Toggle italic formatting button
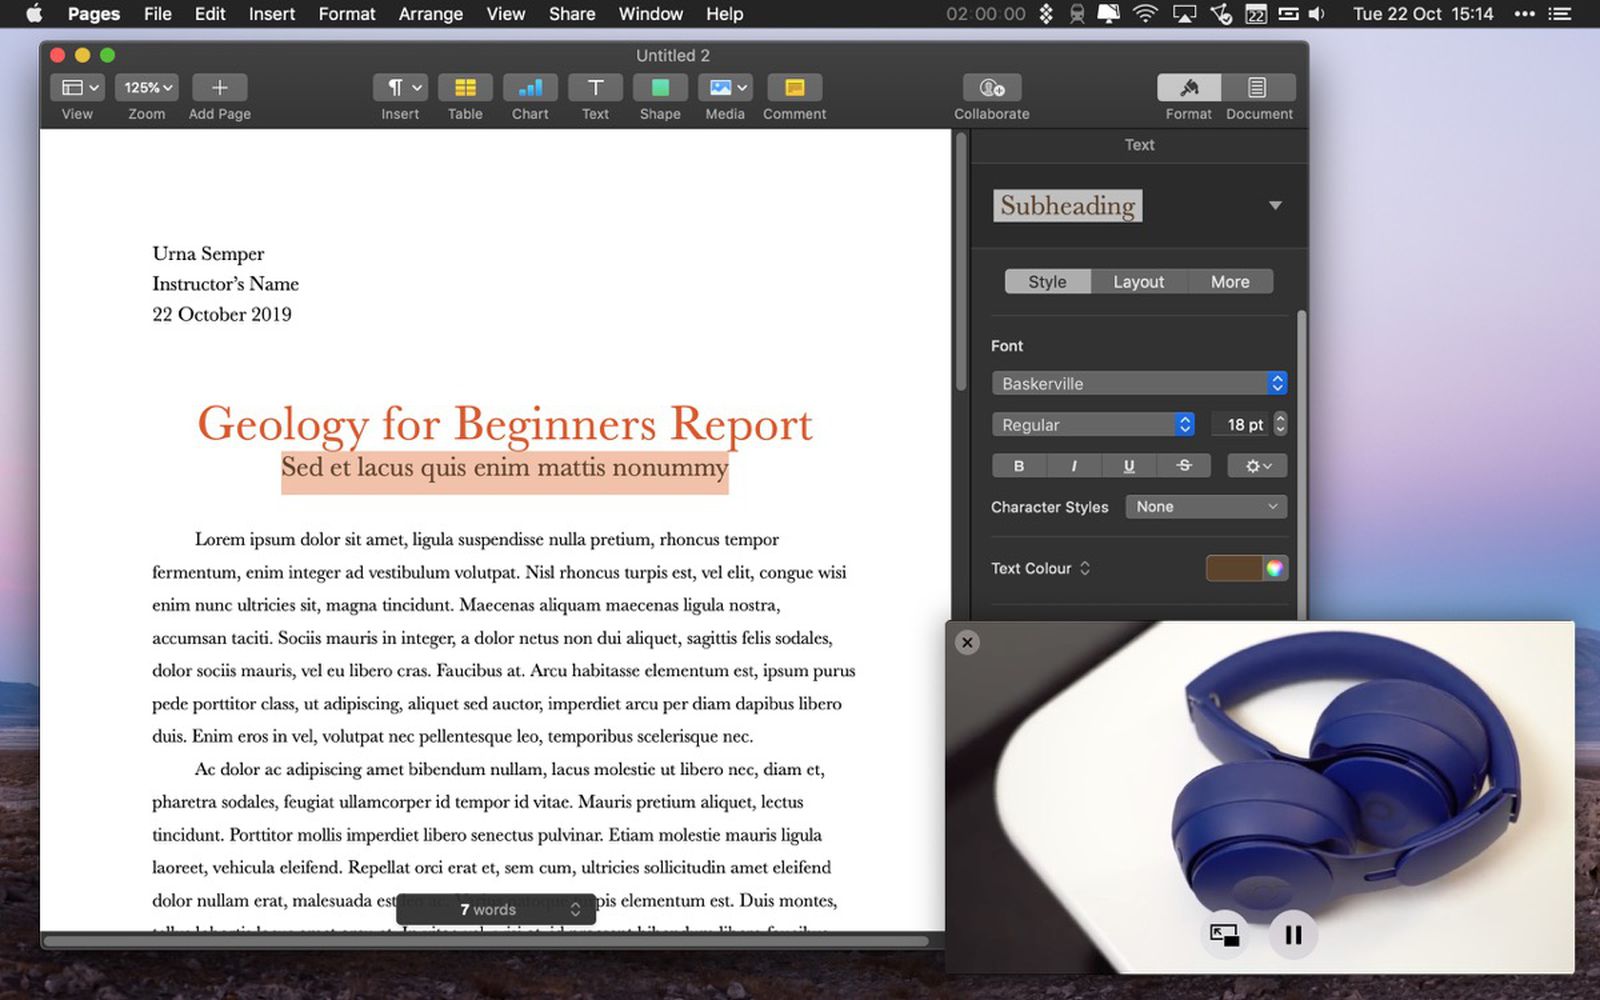Image resolution: width=1600 pixels, height=1000 pixels. (x=1074, y=466)
